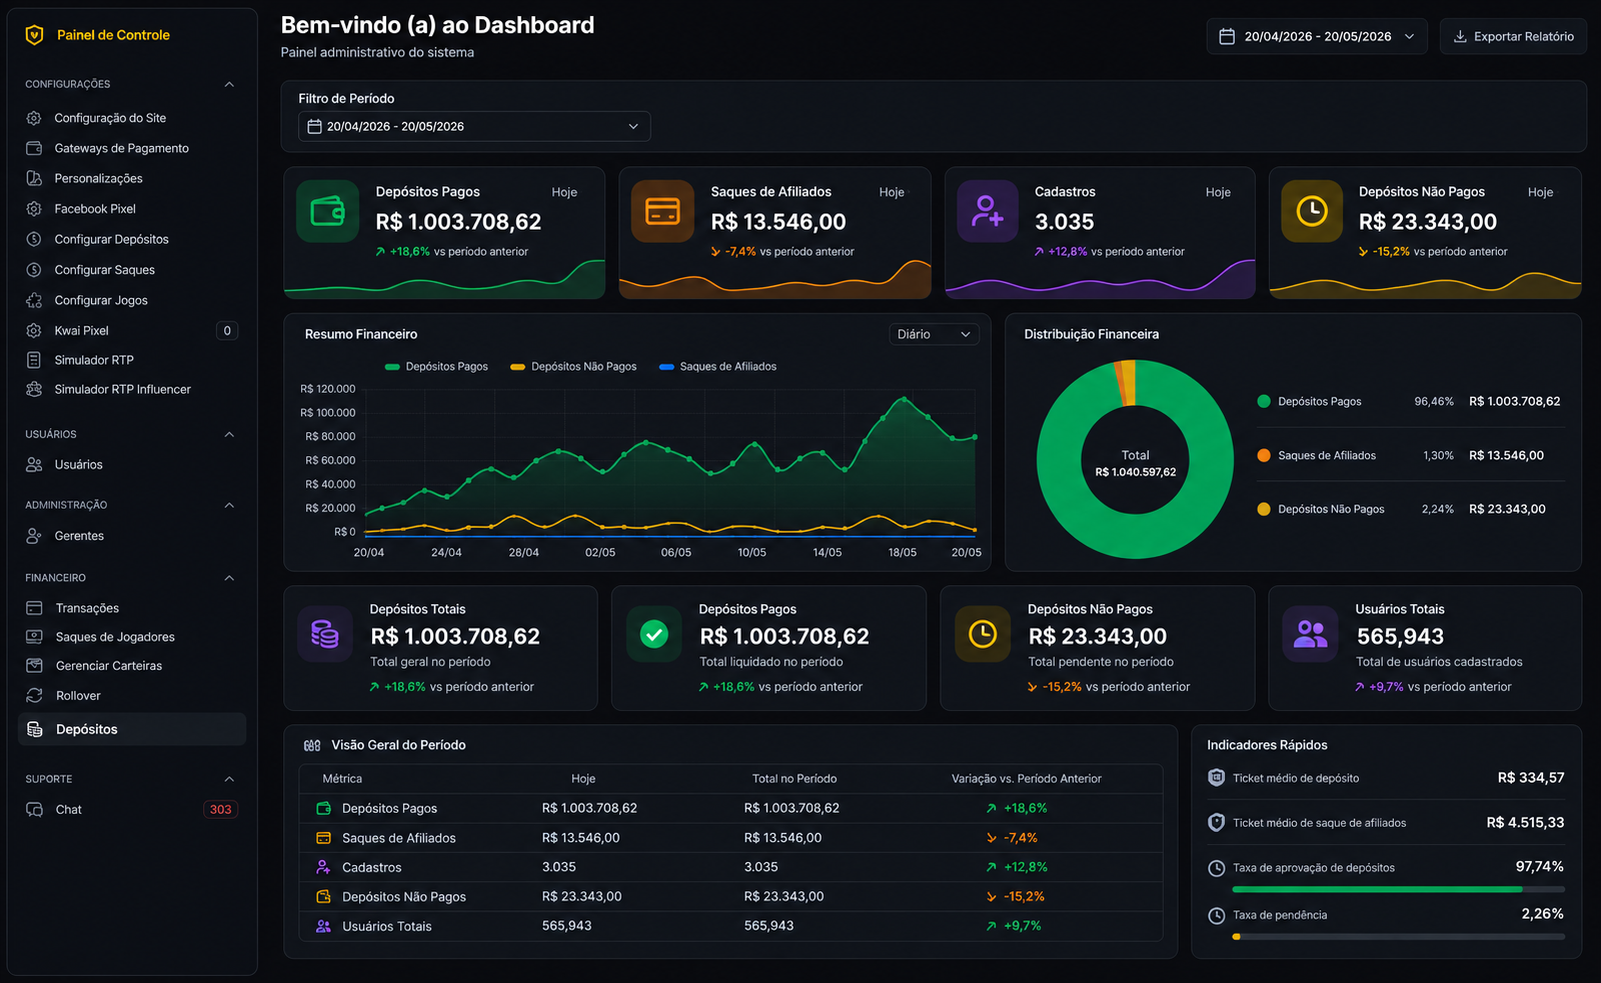The width and height of the screenshot is (1601, 983).
Task: Click the green Depósitos Pagos donut legend dot
Action: pyautogui.click(x=1264, y=401)
